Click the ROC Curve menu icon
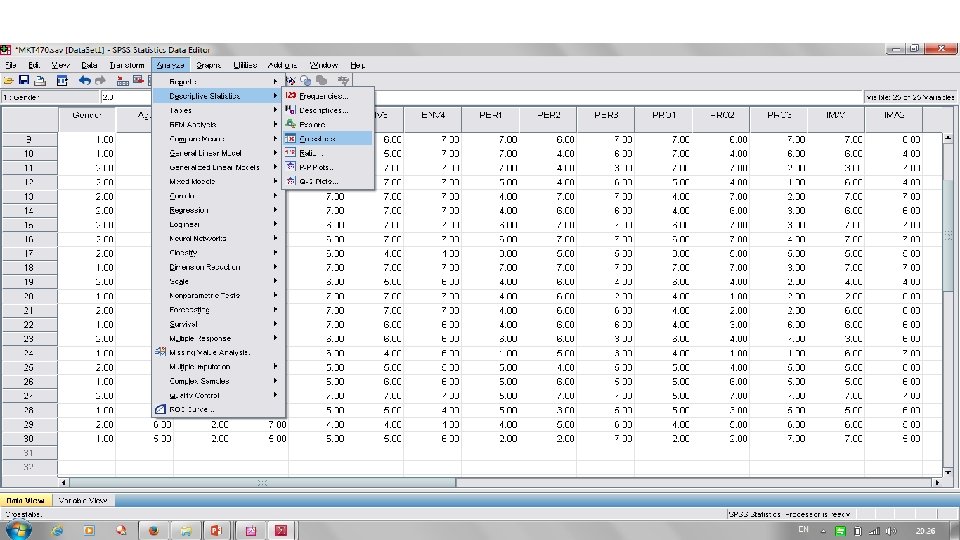This screenshot has width=960, height=540. coord(160,409)
